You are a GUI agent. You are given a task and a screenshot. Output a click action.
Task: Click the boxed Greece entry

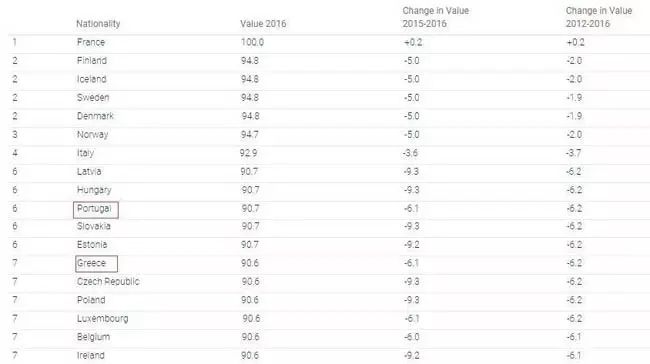coord(97,264)
